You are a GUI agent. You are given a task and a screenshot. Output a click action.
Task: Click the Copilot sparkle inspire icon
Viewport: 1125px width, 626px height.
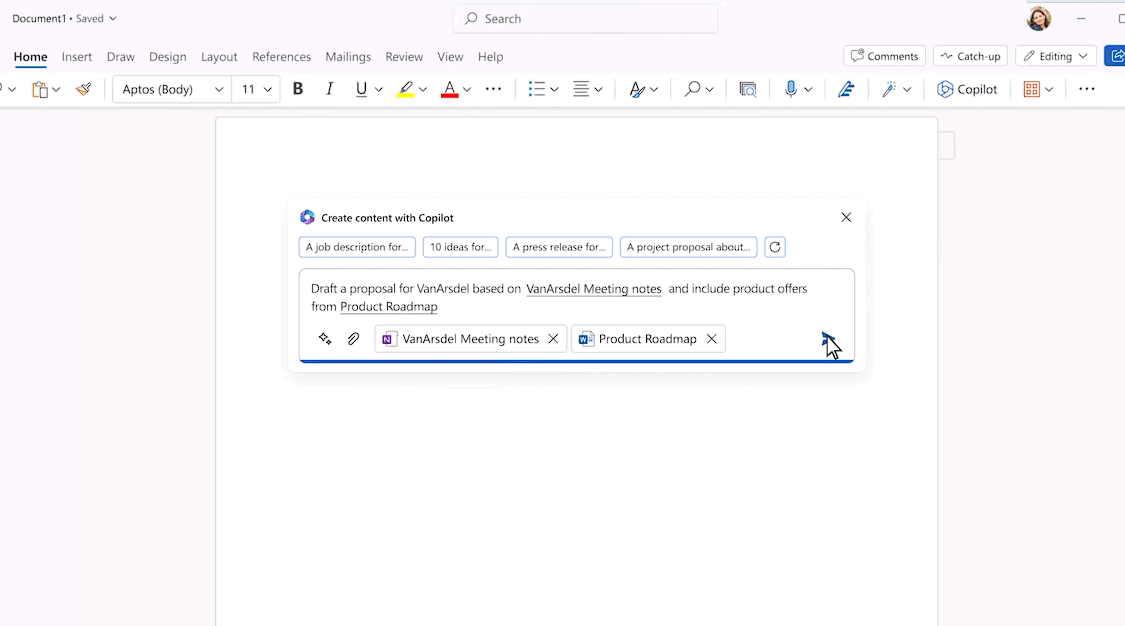click(325, 338)
